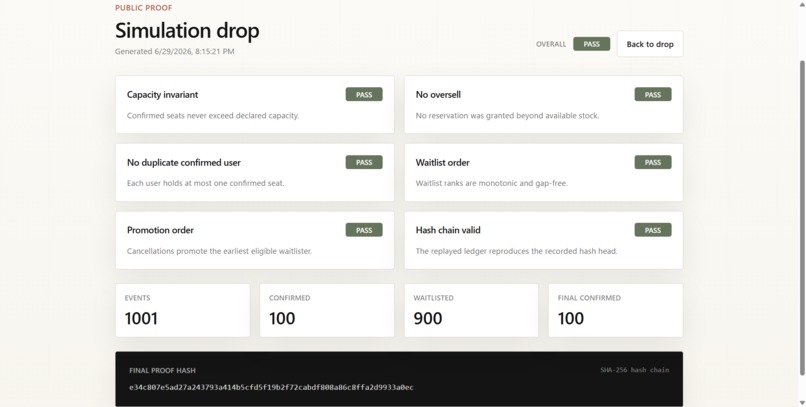The image size is (806, 407).
Task: Select the Capacity invariant PASS badge
Action: [x=364, y=95]
